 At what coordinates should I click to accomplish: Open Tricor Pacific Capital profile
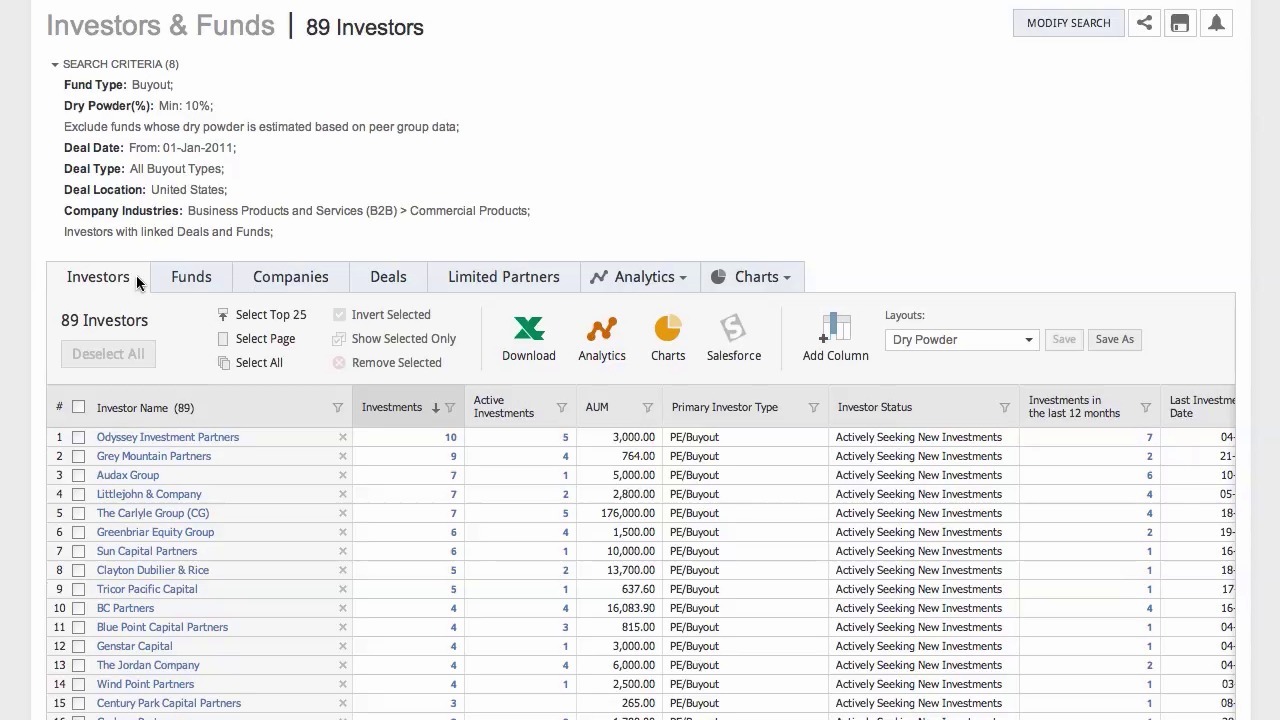(147, 589)
